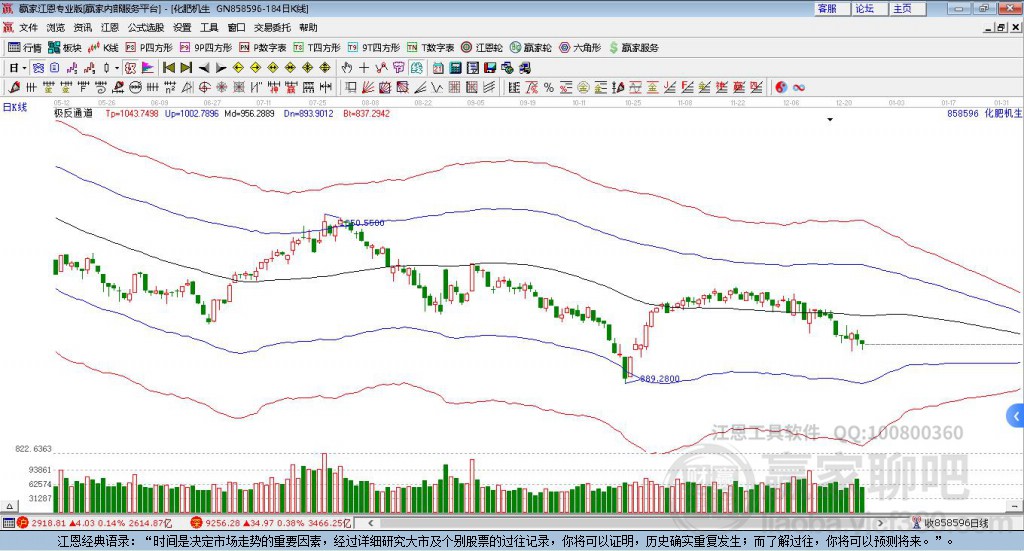
Task: Click the 日K线 label at chart corner
Action: [x=14, y=107]
